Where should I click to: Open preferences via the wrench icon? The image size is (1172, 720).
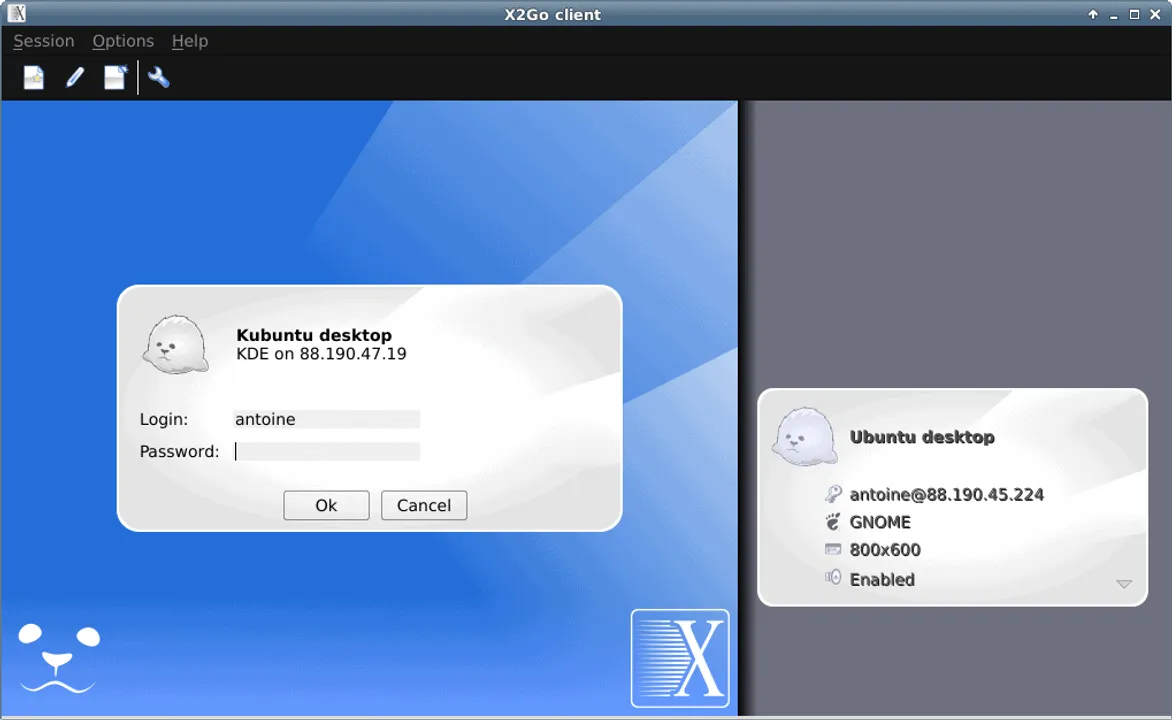(x=158, y=77)
